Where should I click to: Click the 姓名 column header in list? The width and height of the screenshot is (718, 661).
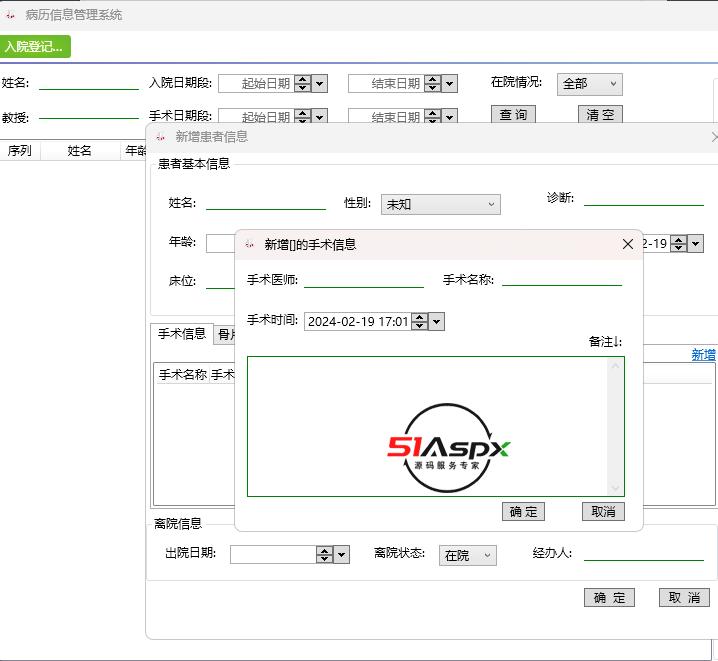tap(80, 151)
